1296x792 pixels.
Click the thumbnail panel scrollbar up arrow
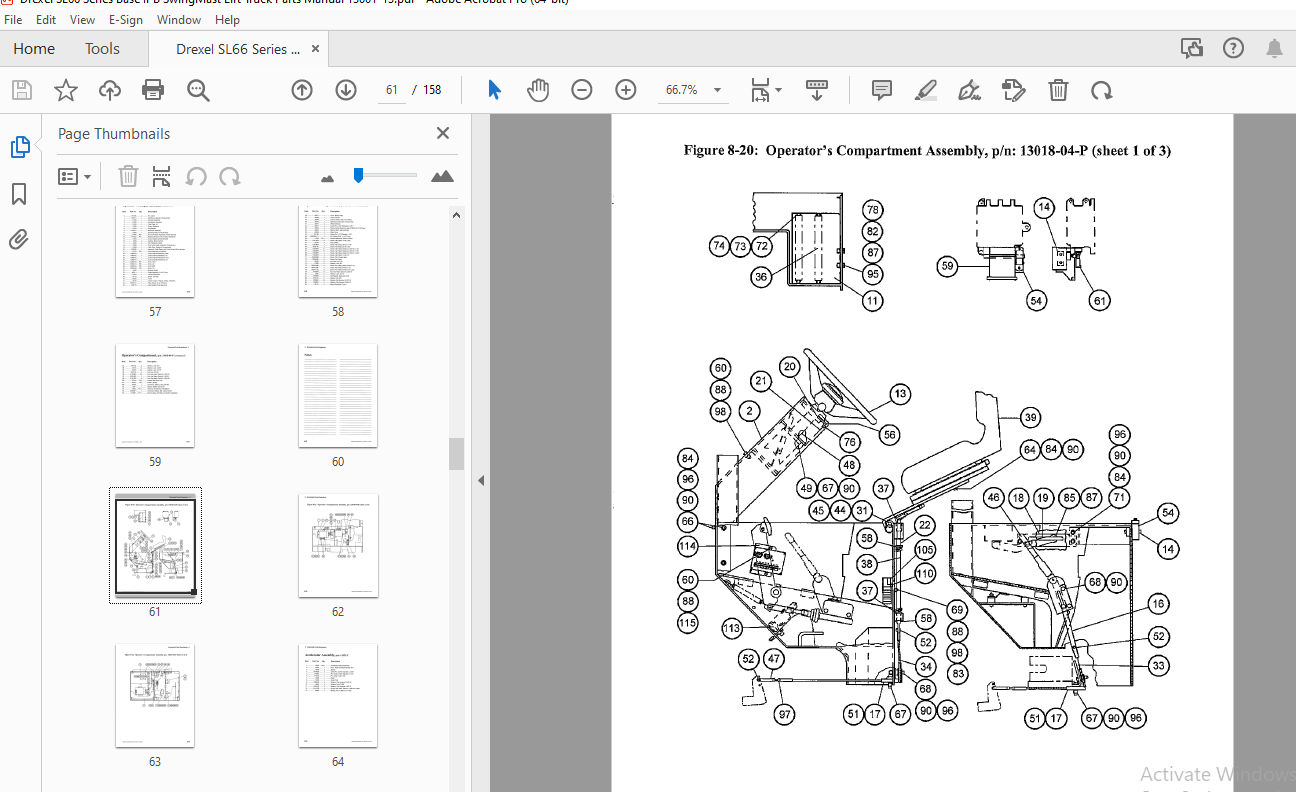tap(456, 215)
